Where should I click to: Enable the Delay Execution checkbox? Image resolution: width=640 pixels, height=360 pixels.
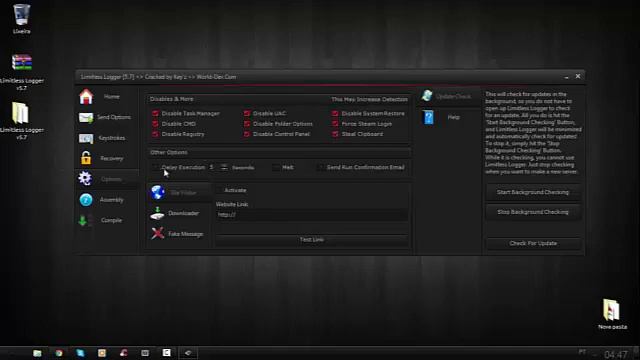click(x=155, y=167)
